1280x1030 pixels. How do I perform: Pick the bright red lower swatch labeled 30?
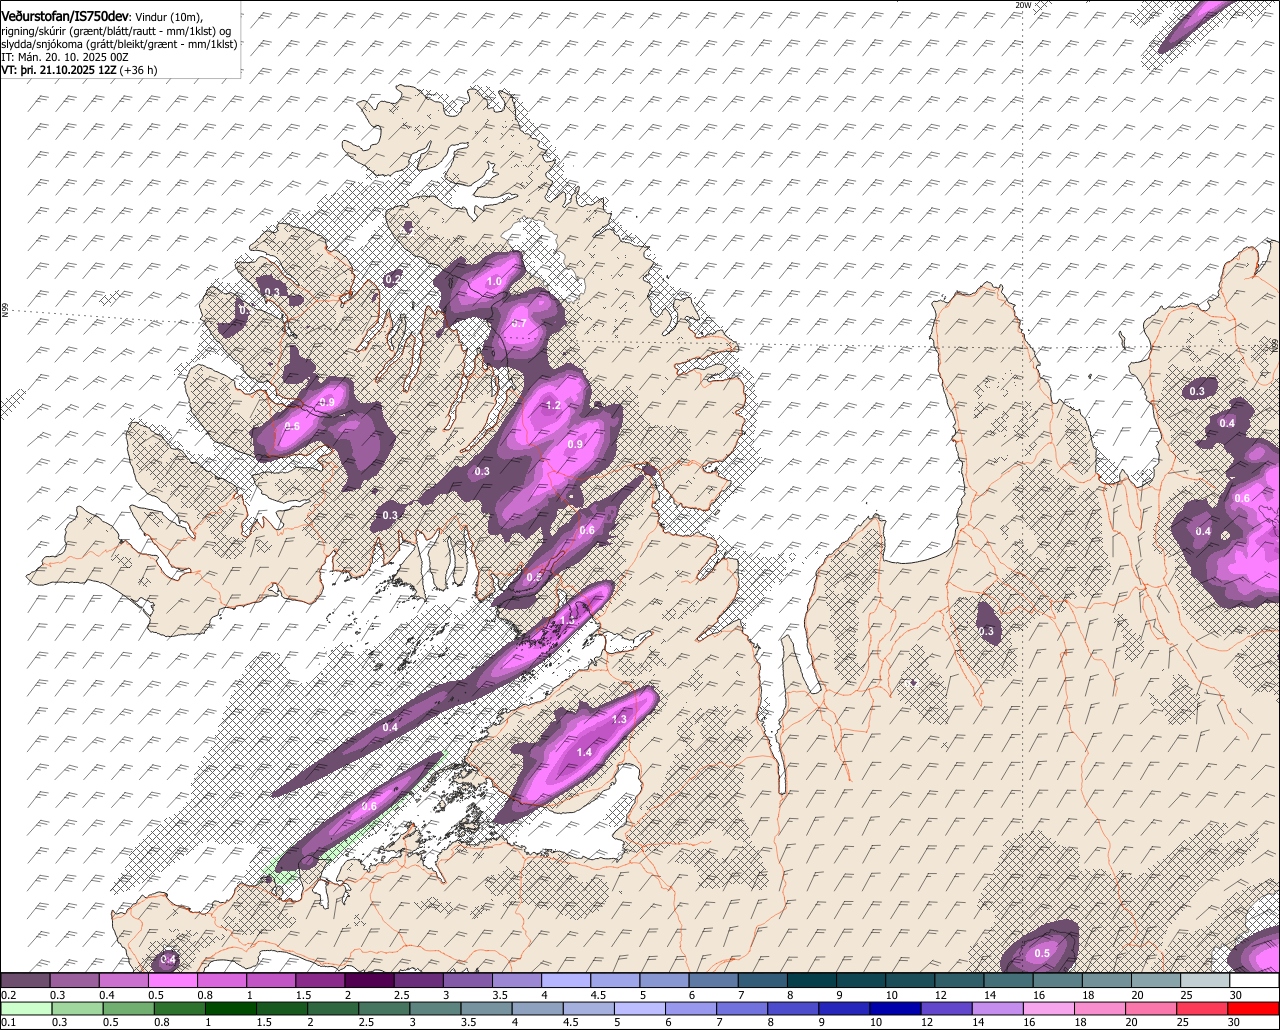coord(1255,1008)
